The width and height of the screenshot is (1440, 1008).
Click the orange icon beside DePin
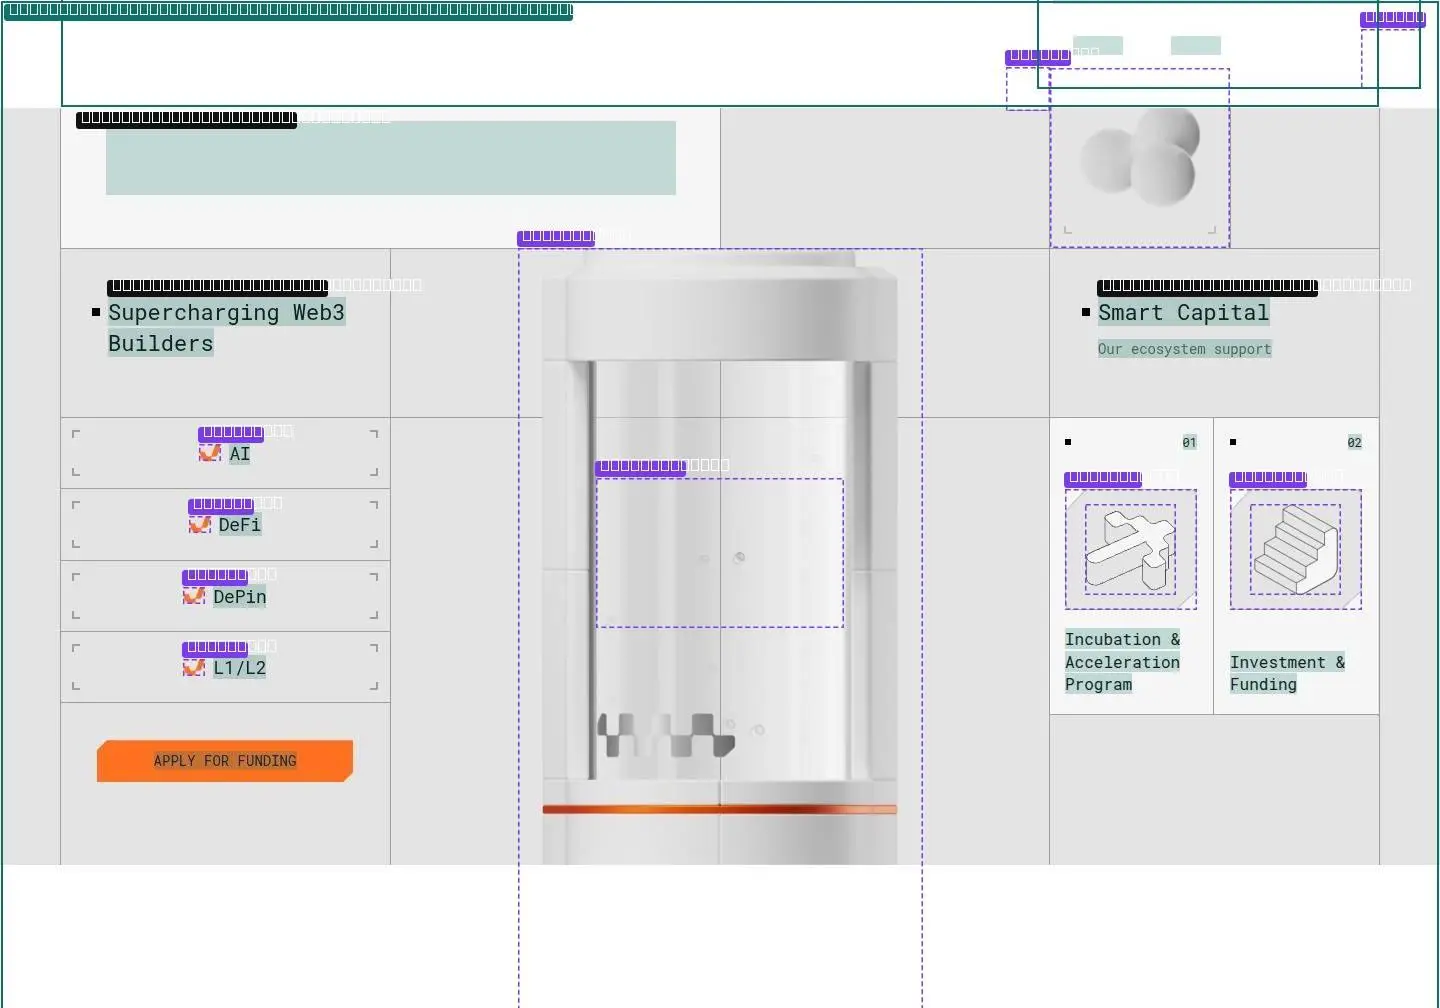point(194,596)
